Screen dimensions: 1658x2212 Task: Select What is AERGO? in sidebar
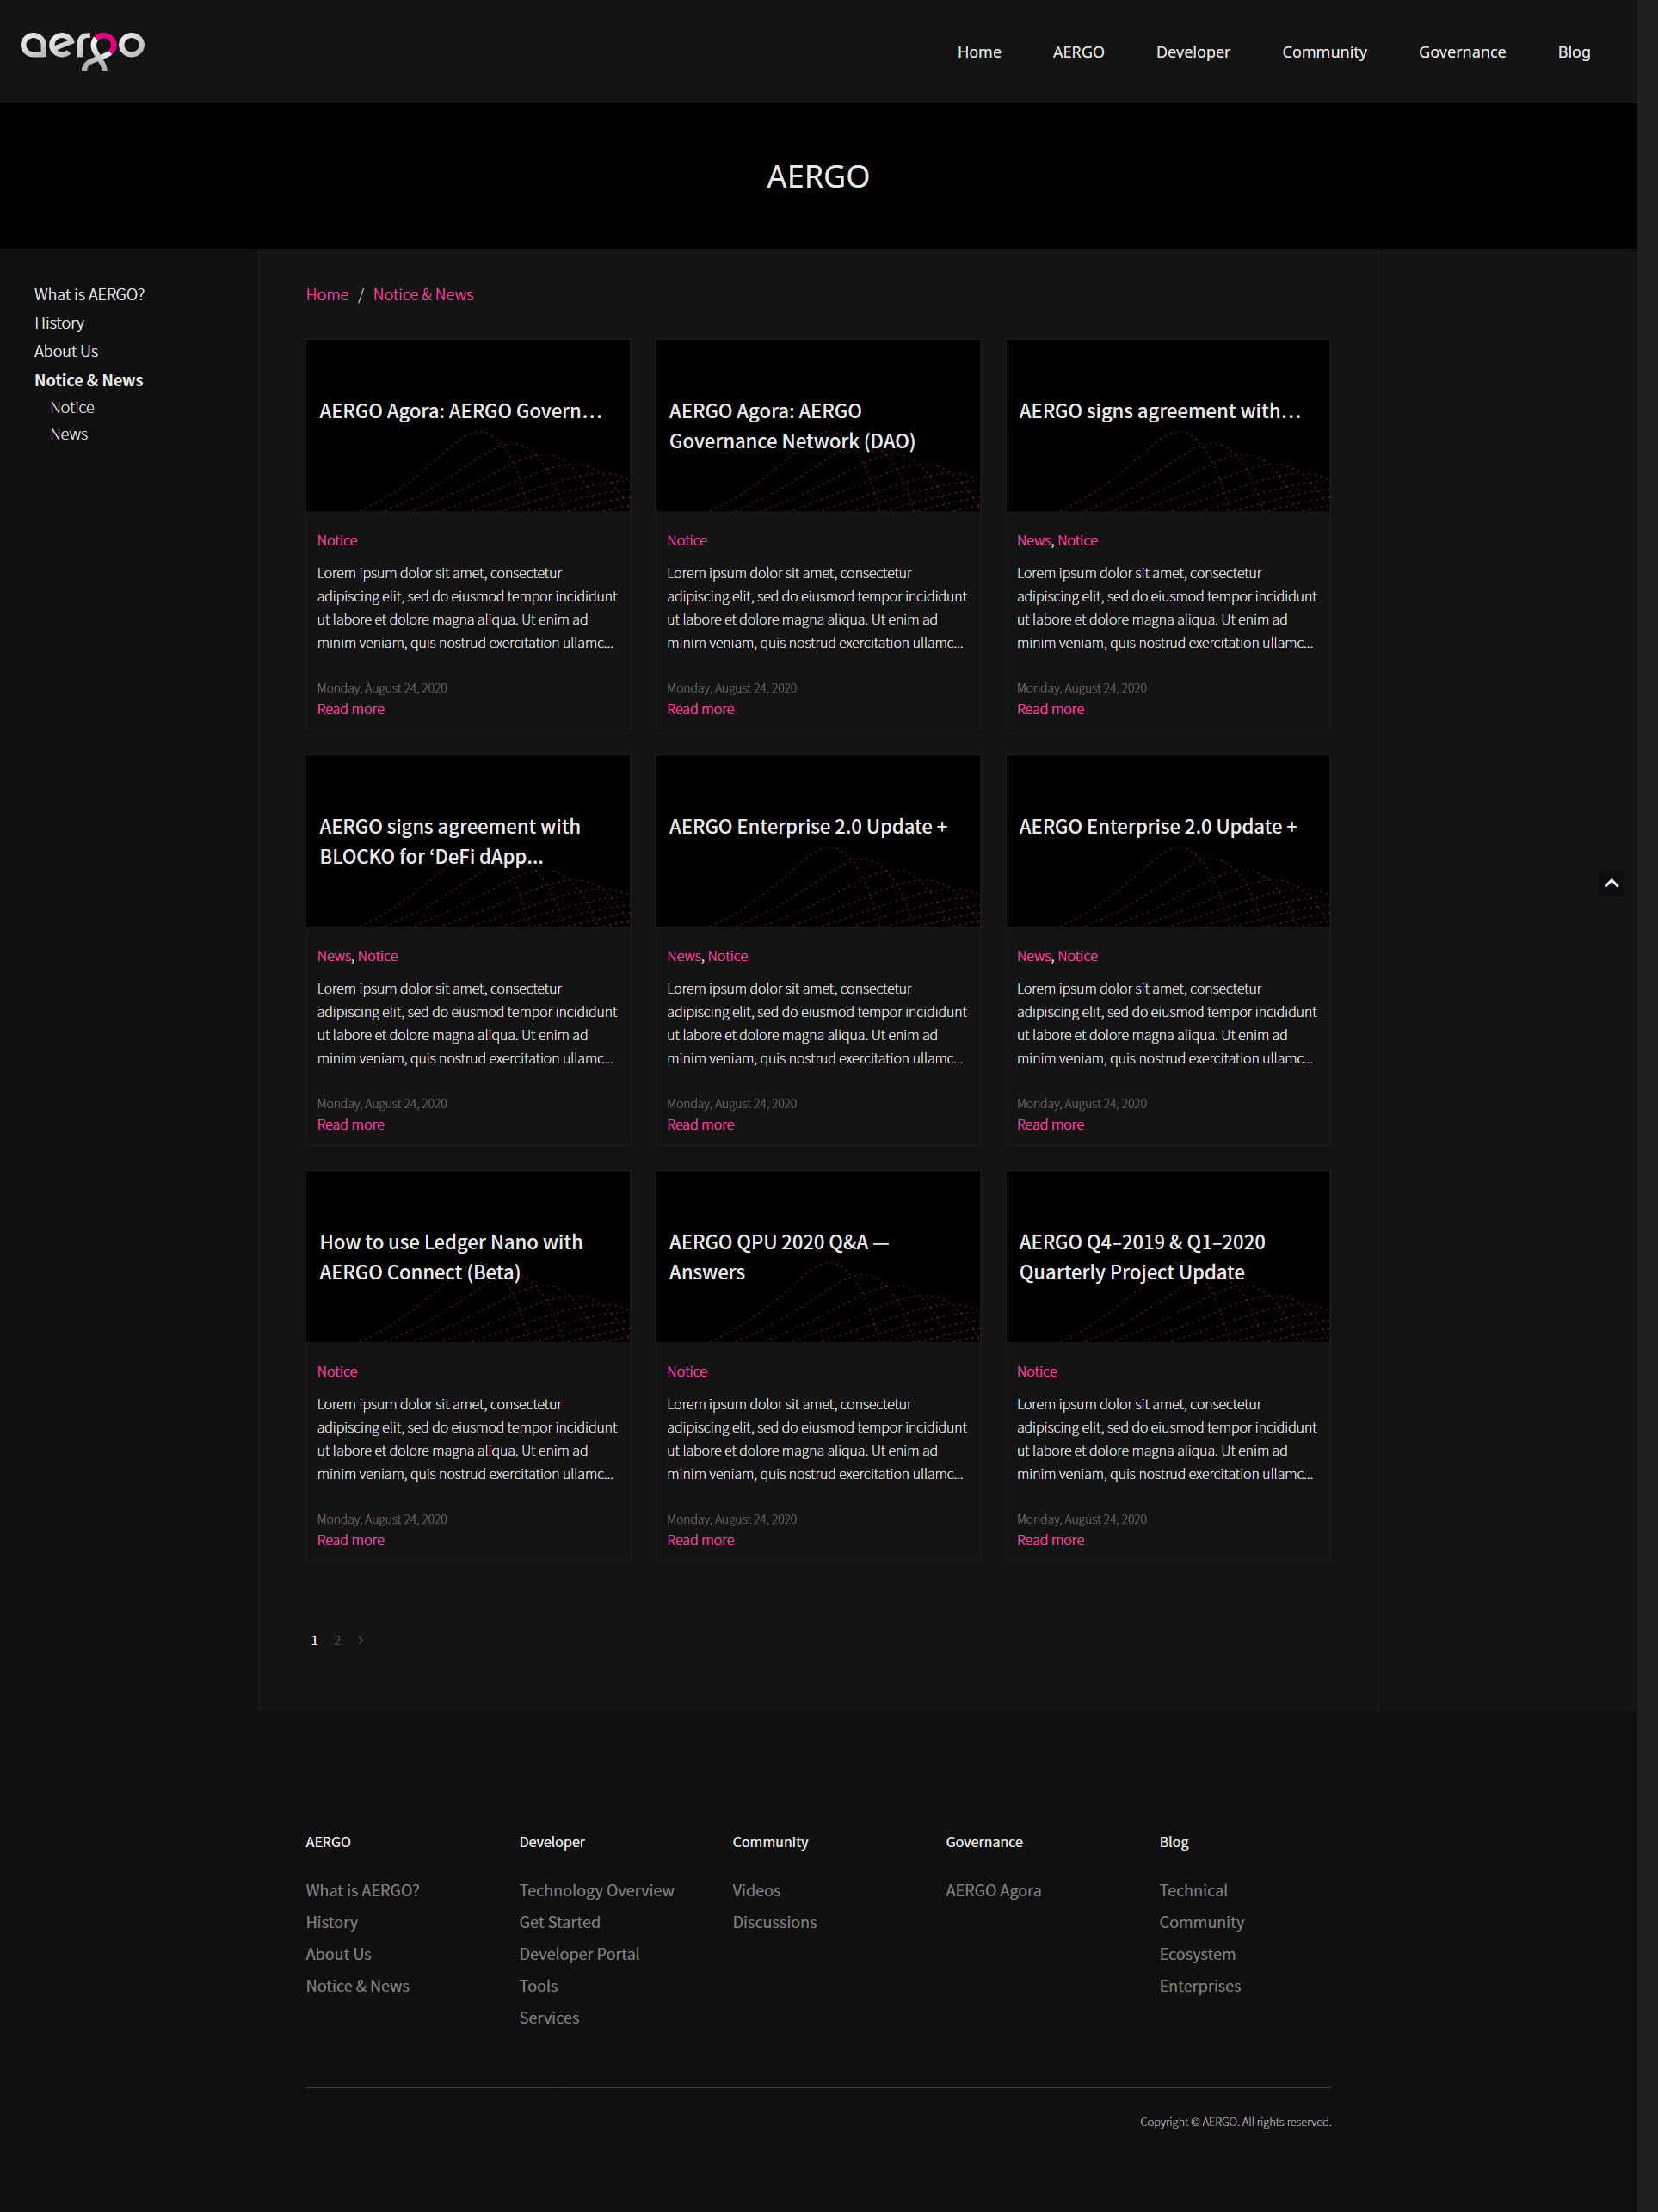89,294
